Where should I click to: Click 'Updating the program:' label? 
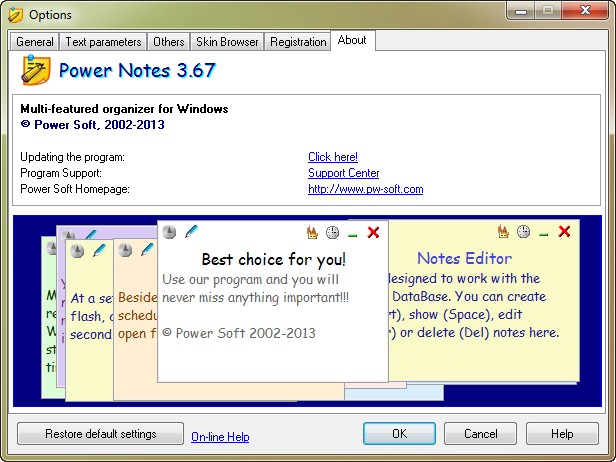click(x=72, y=157)
